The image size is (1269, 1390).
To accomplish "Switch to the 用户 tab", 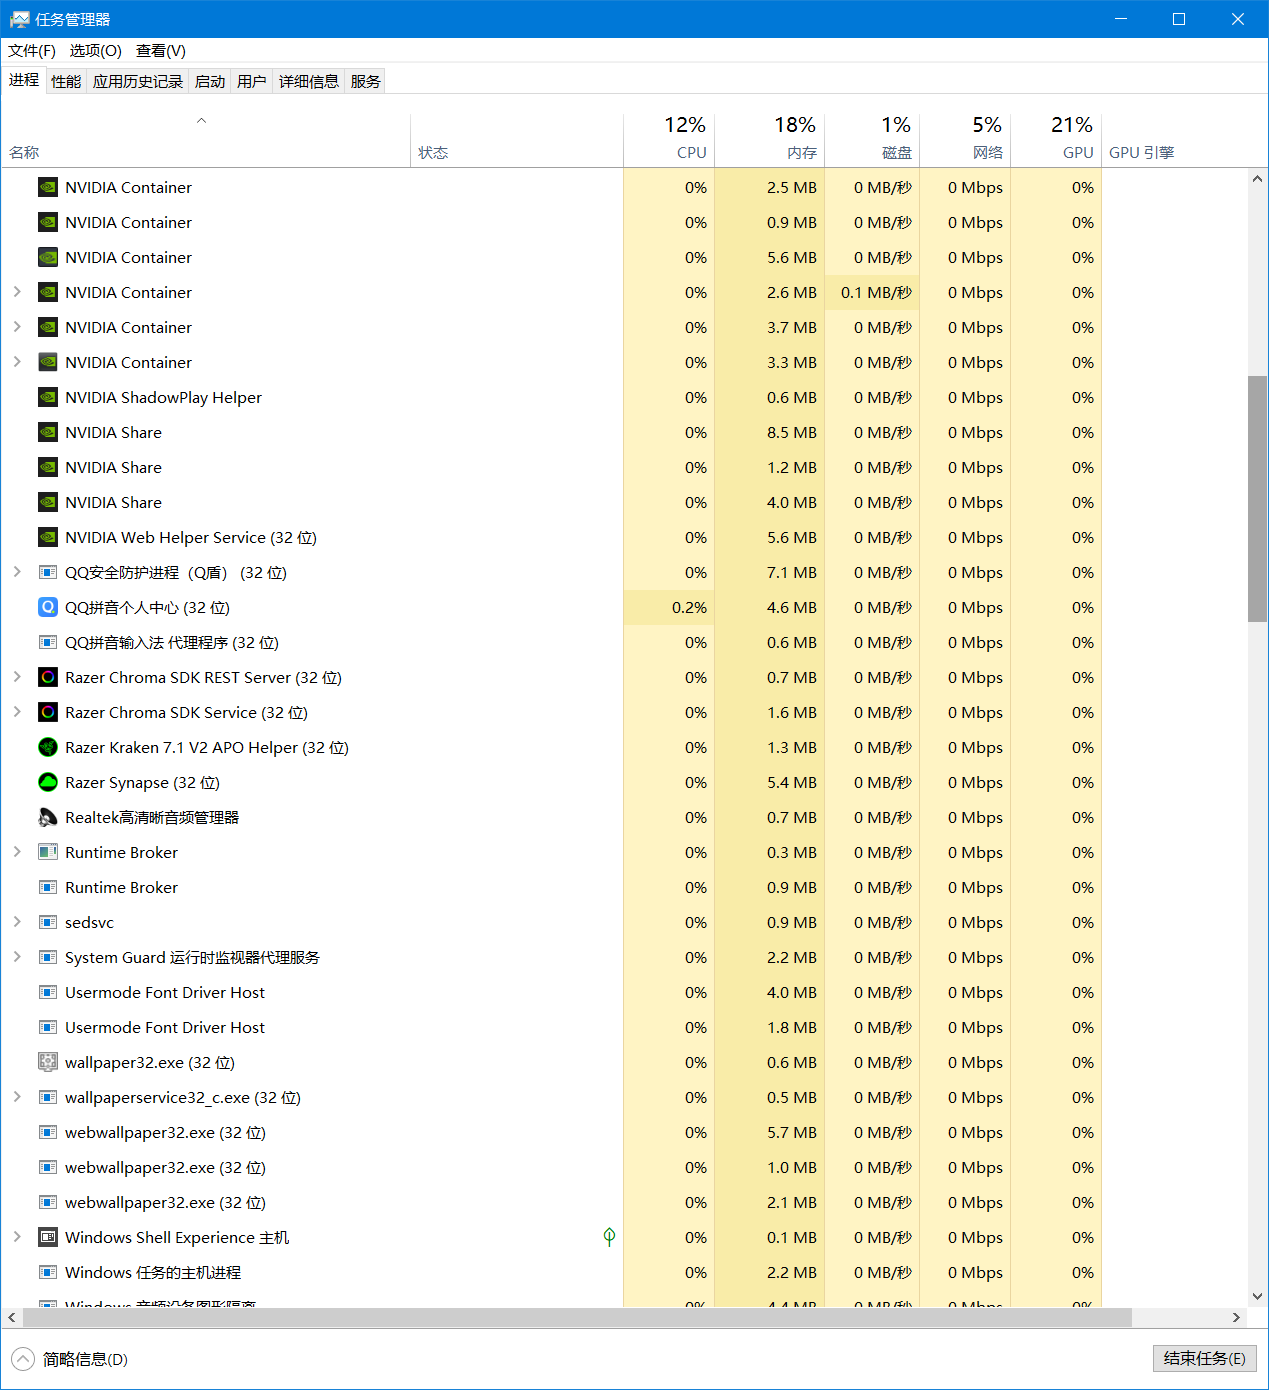I will [252, 82].
